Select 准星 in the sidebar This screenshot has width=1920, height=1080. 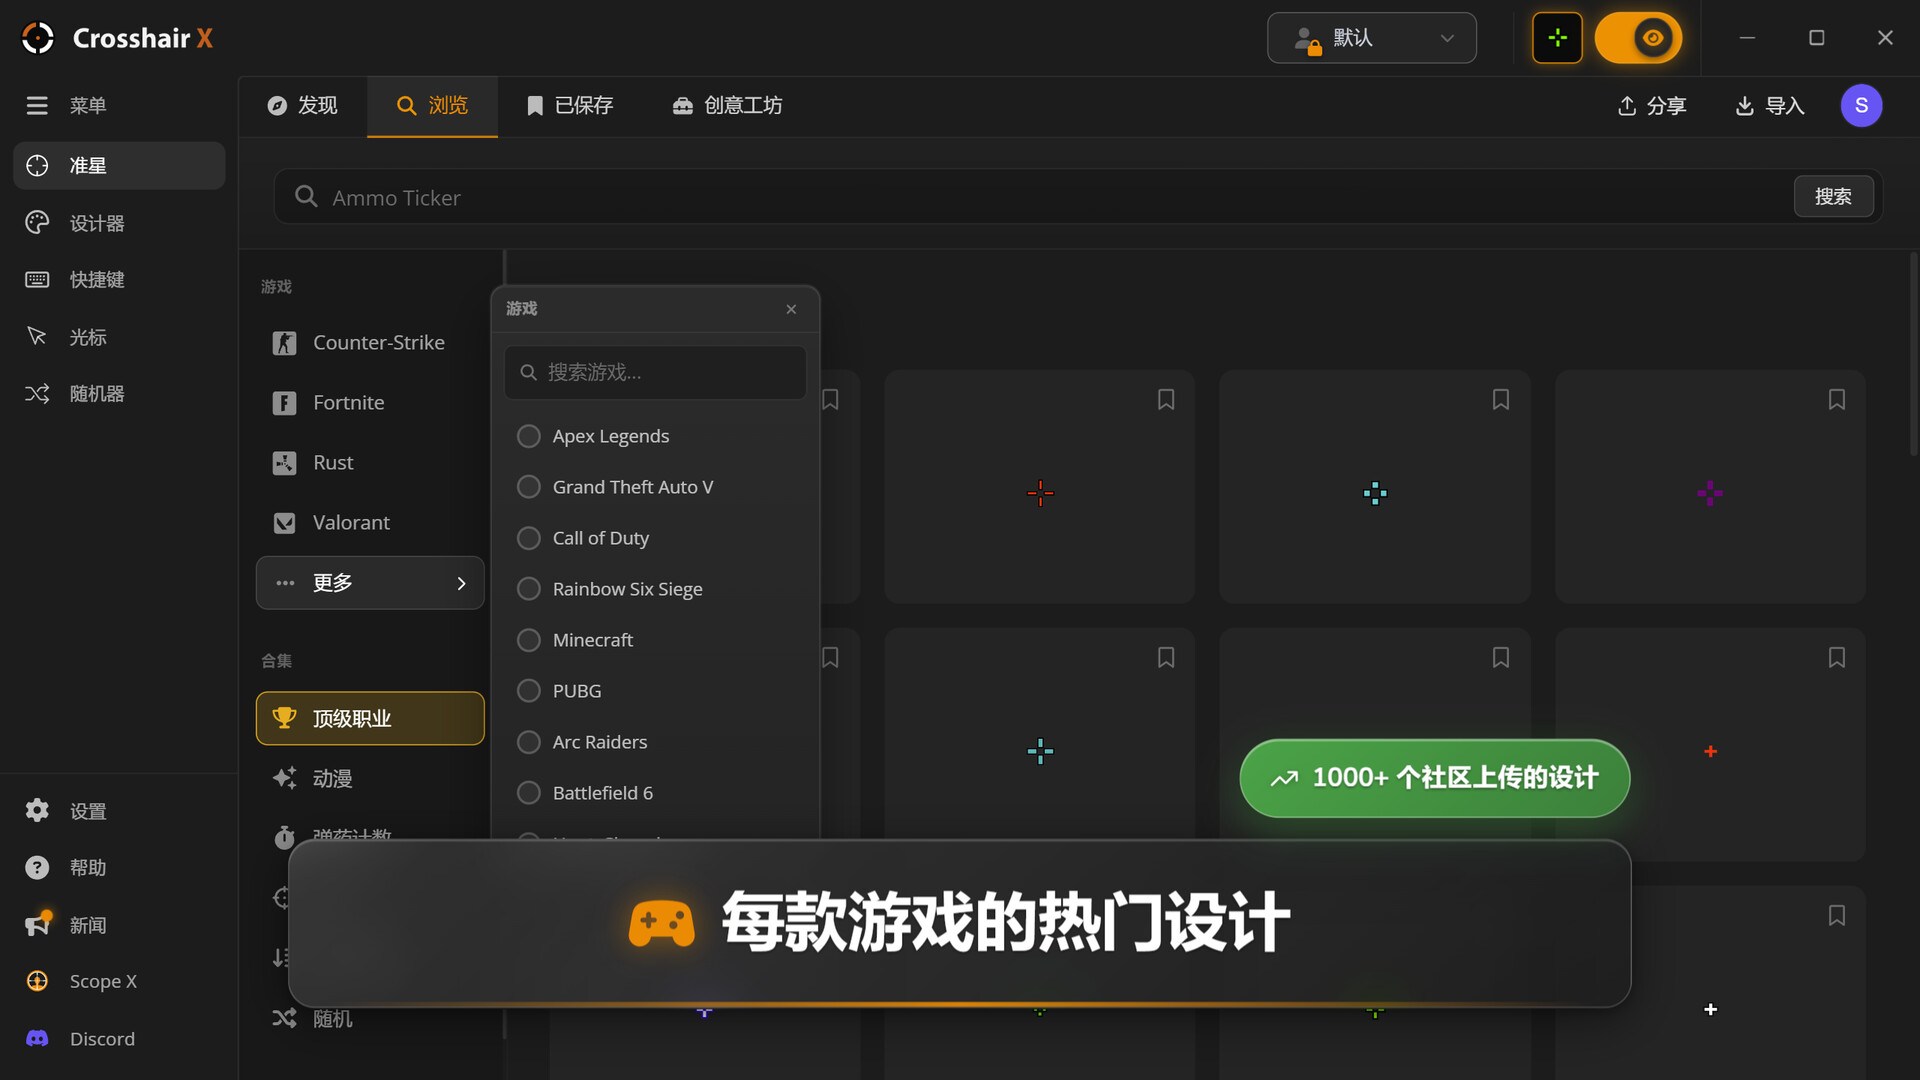click(119, 165)
